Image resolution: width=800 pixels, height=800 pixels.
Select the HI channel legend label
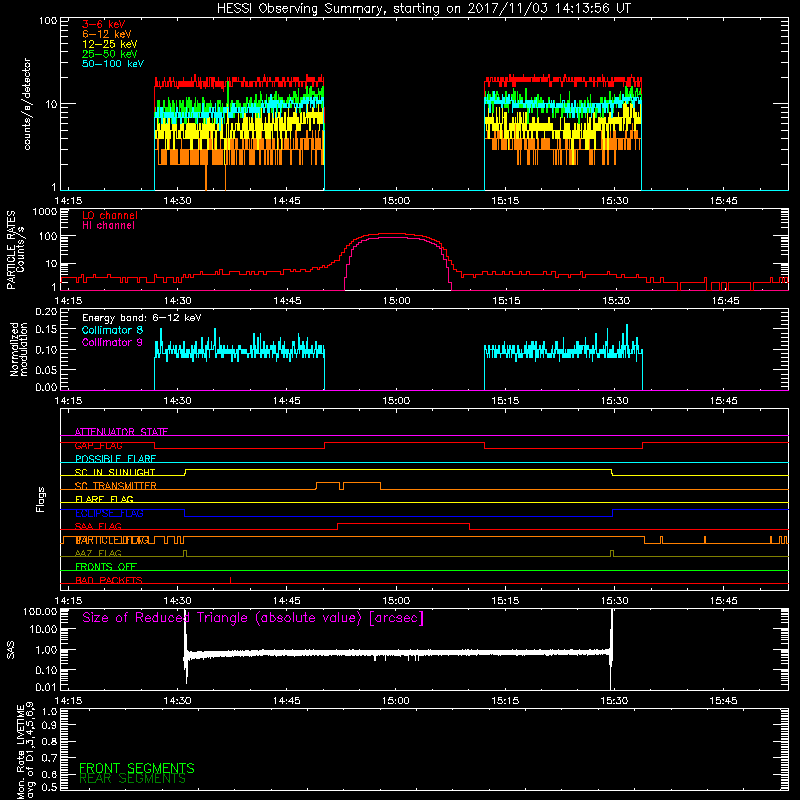(109, 226)
